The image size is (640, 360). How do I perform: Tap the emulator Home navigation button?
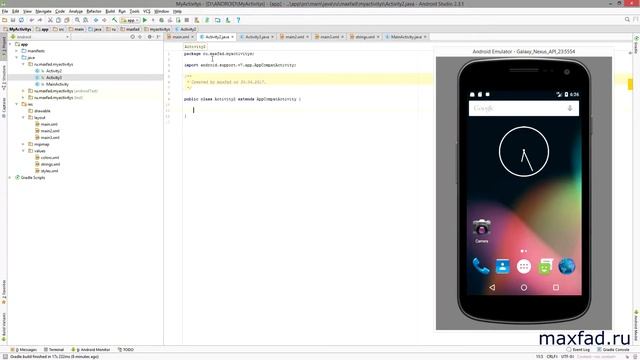524,287
